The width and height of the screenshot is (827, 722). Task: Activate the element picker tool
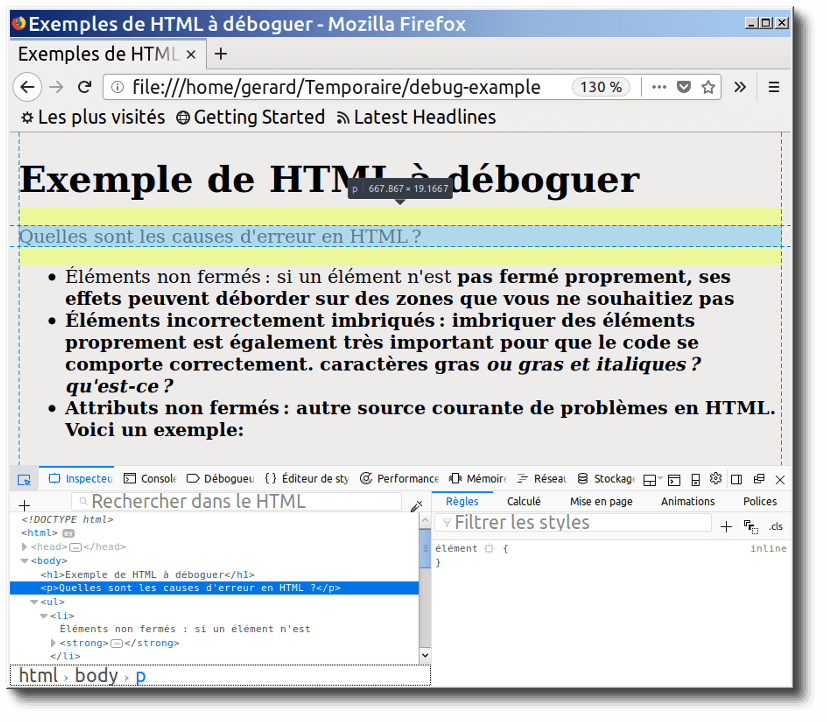[24, 479]
